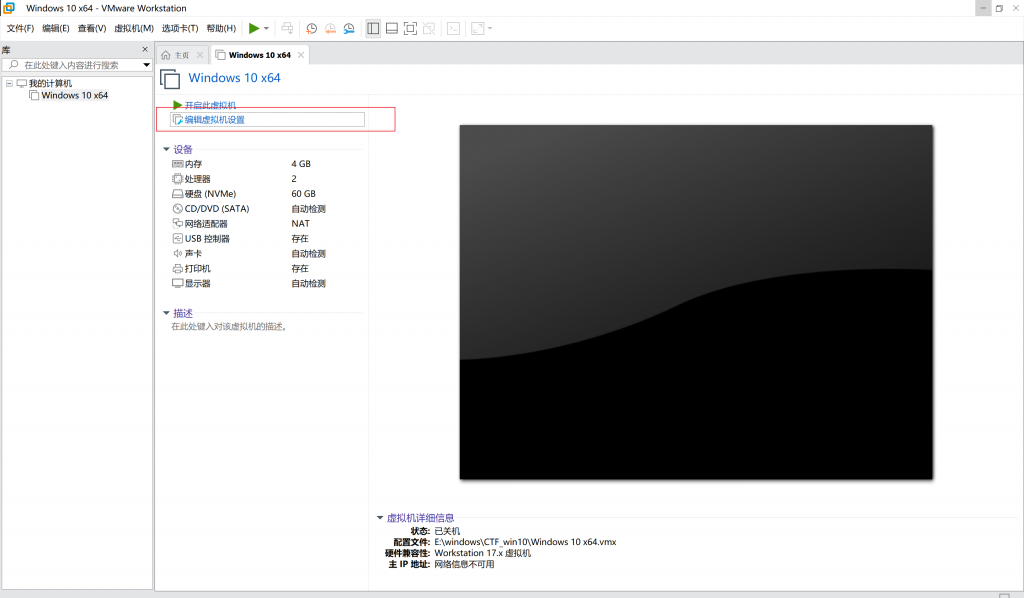Toggle the library sidebar view button

373,28
